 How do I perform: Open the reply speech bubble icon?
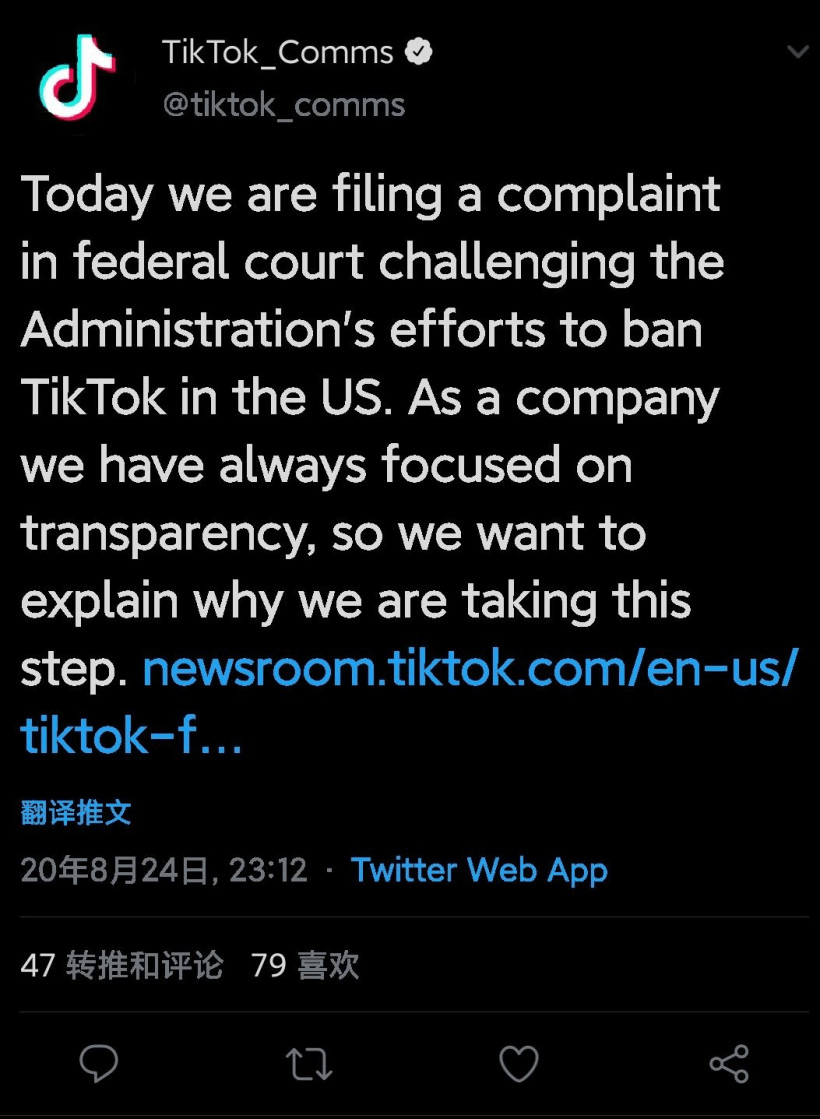[98, 1063]
